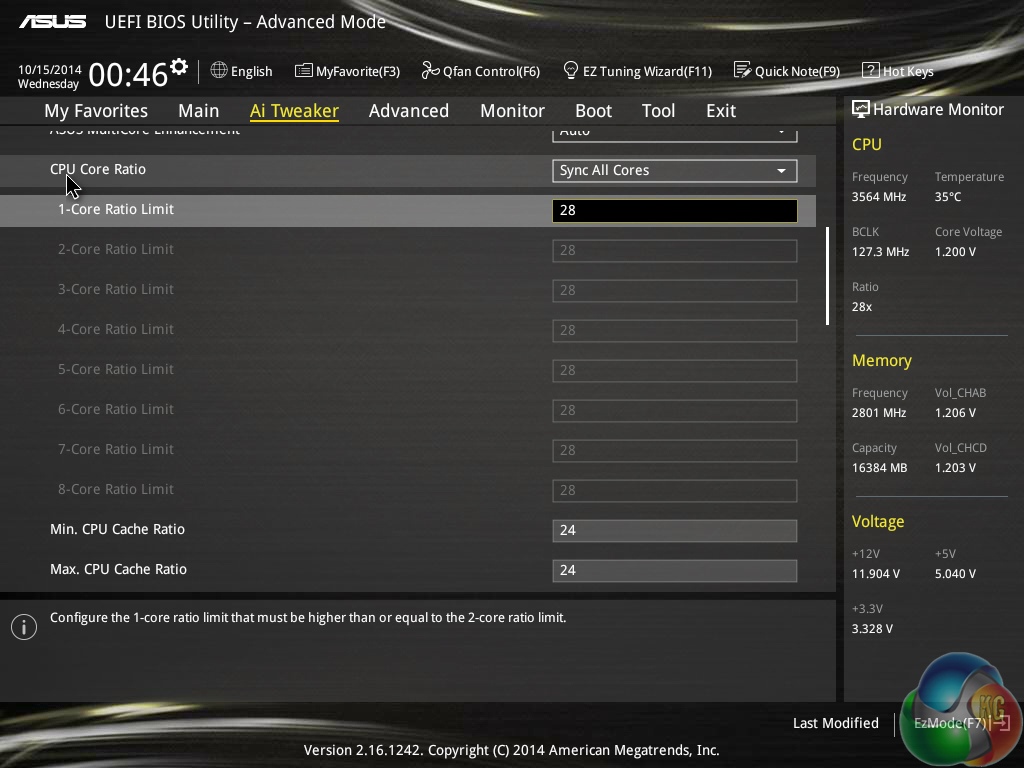Click the Vol_CHCD 1.203 V value
Screen dimensions: 1024x768
[955, 468]
